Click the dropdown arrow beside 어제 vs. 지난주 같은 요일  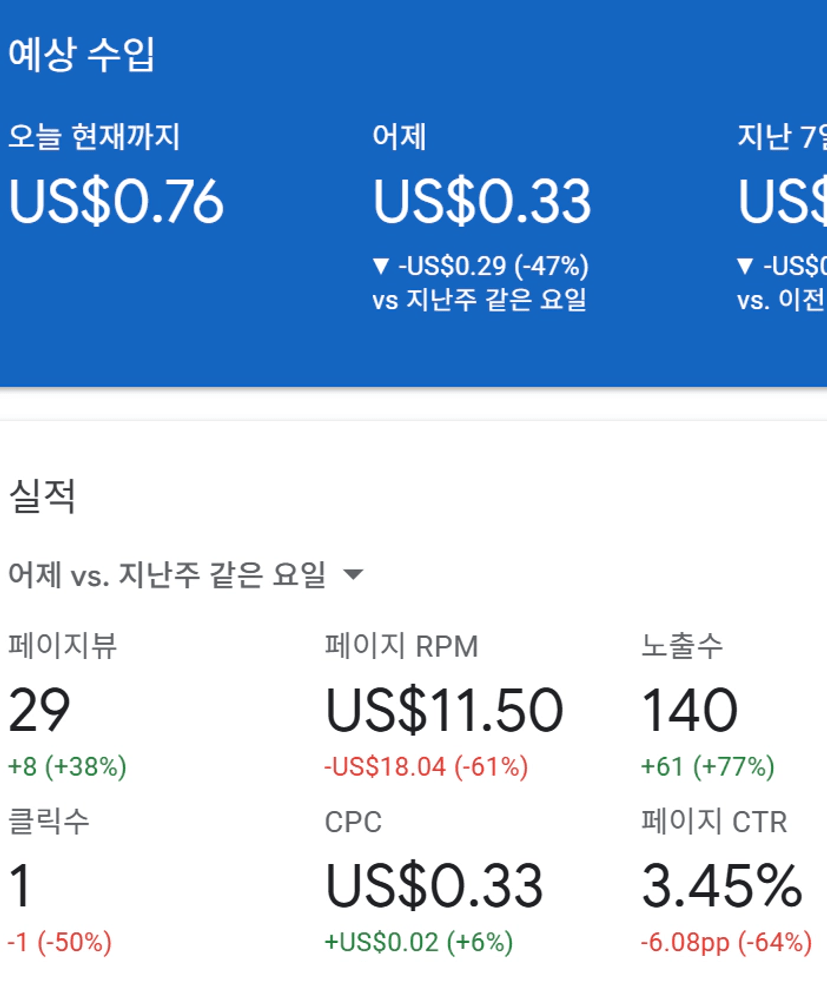point(353,575)
